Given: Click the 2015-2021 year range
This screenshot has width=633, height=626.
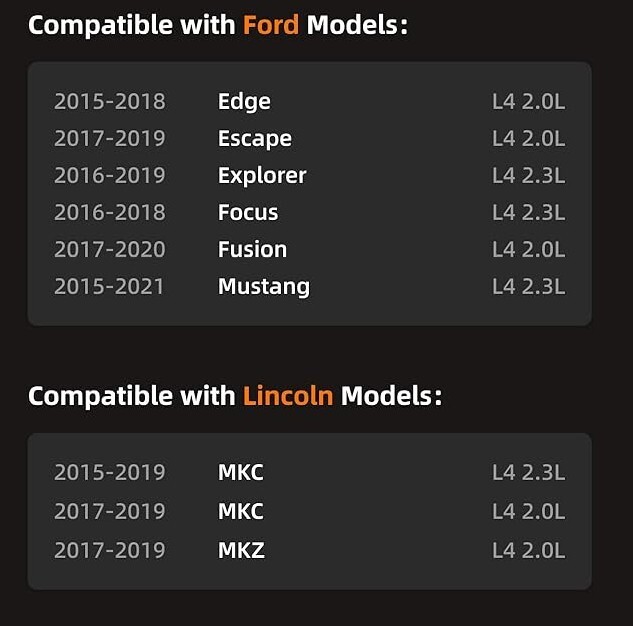Looking at the screenshot, I should pos(109,286).
